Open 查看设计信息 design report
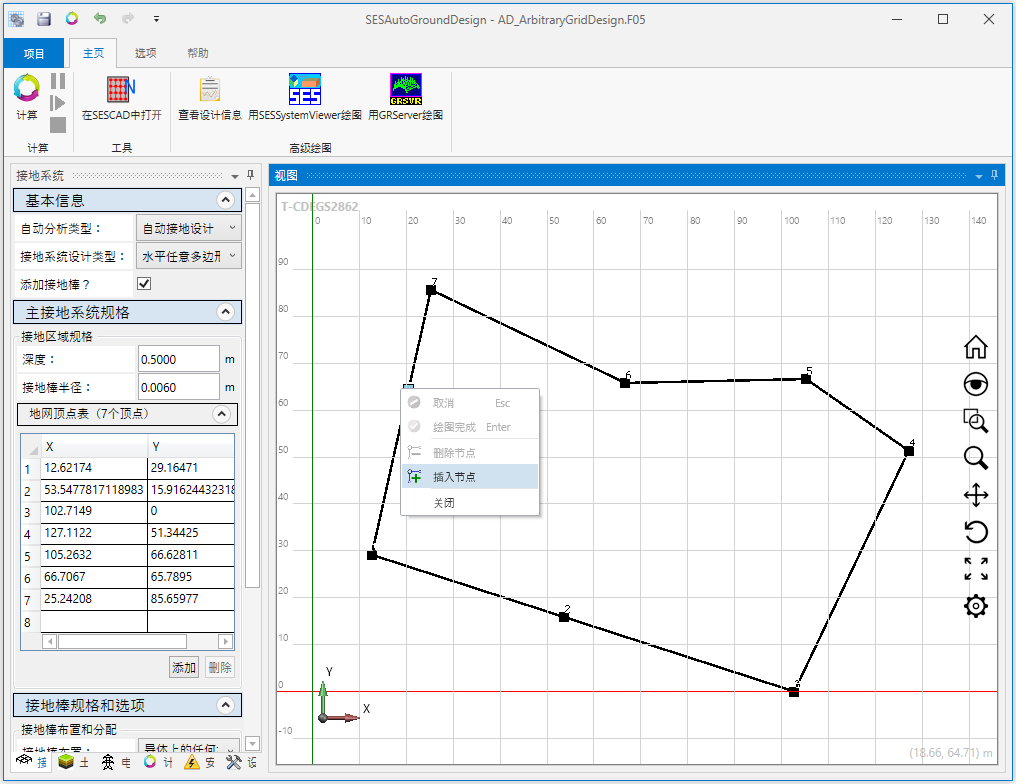 [210, 97]
